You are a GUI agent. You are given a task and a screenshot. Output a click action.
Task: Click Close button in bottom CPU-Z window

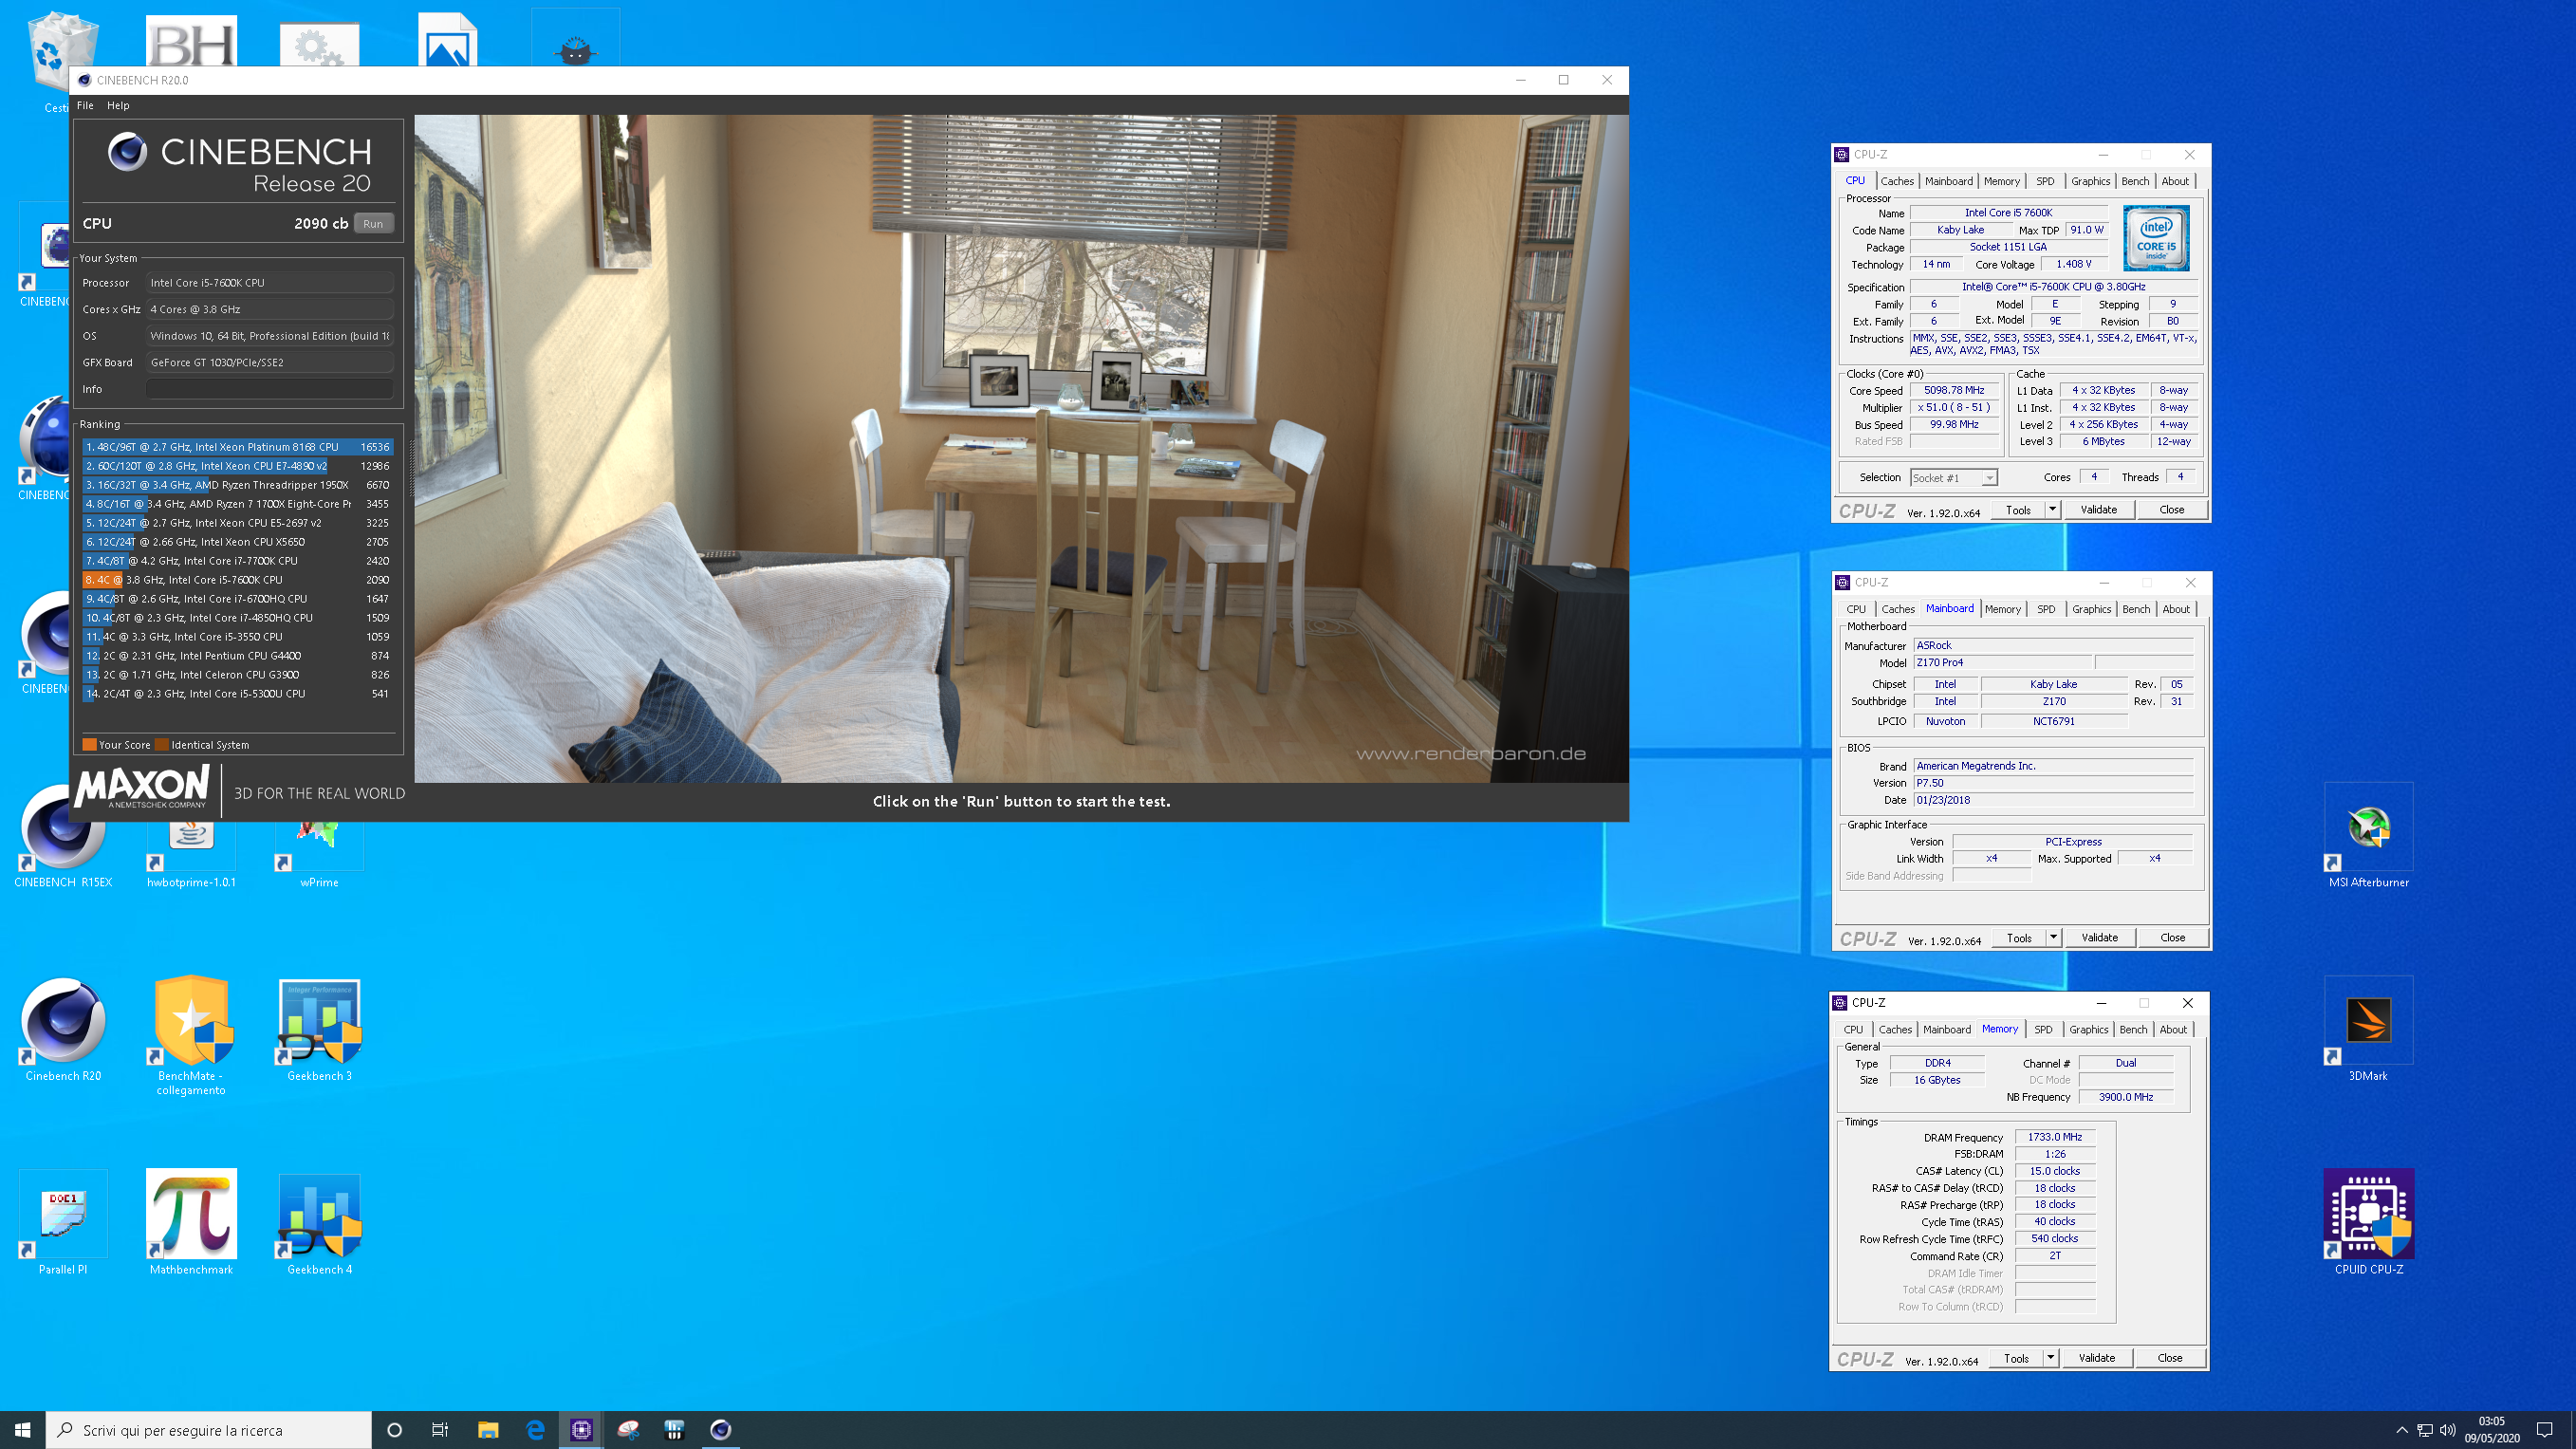(2169, 1358)
